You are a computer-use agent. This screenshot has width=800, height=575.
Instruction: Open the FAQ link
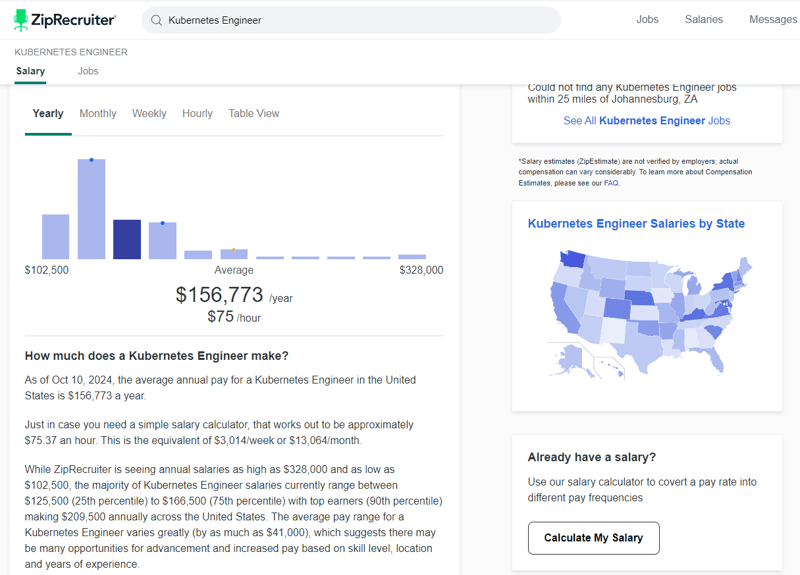611,183
